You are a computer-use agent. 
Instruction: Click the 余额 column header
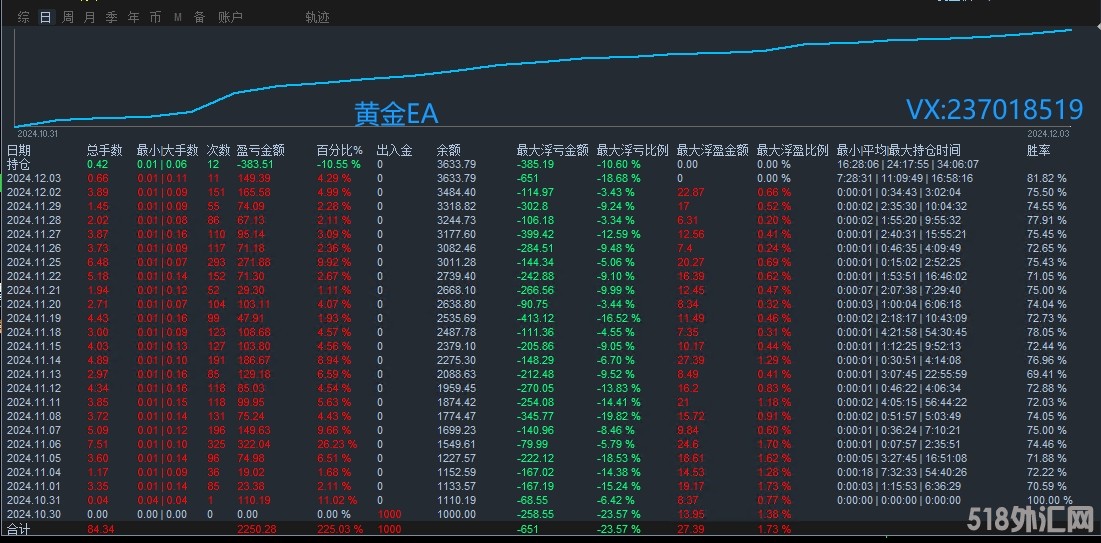449,151
